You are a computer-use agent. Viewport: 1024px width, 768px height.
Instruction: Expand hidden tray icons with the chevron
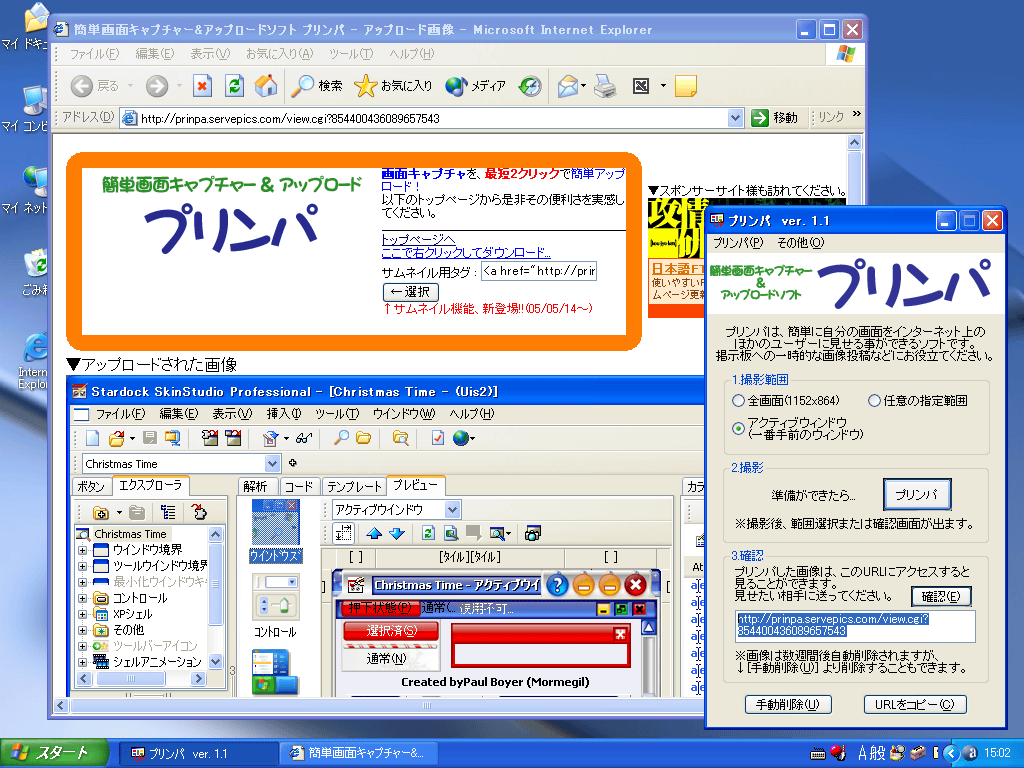(x=951, y=754)
